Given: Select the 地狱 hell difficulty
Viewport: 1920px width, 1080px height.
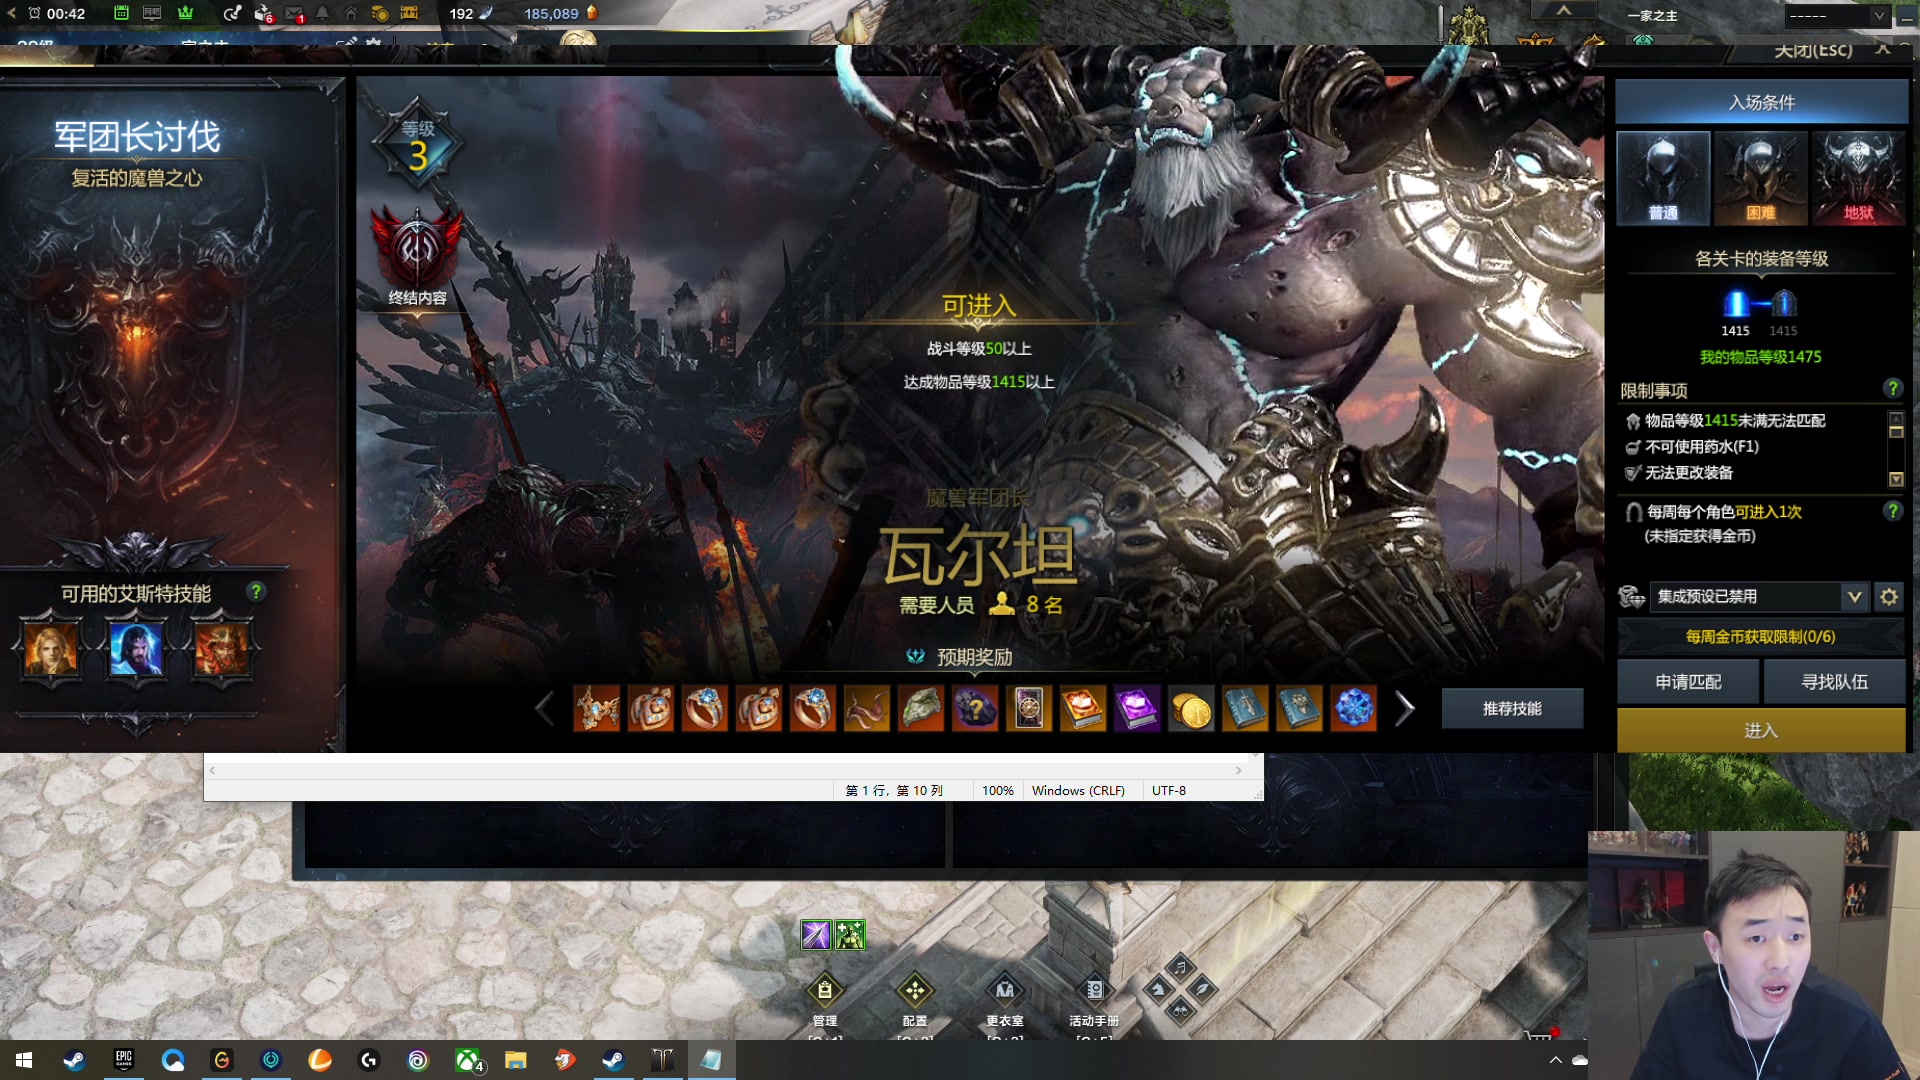Looking at the screenshot, I should pos(1858,178).
